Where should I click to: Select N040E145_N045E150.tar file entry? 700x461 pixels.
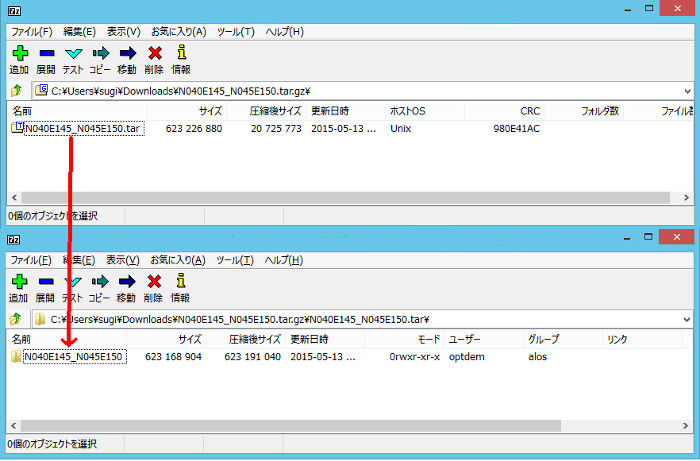(x=83, y=129)
